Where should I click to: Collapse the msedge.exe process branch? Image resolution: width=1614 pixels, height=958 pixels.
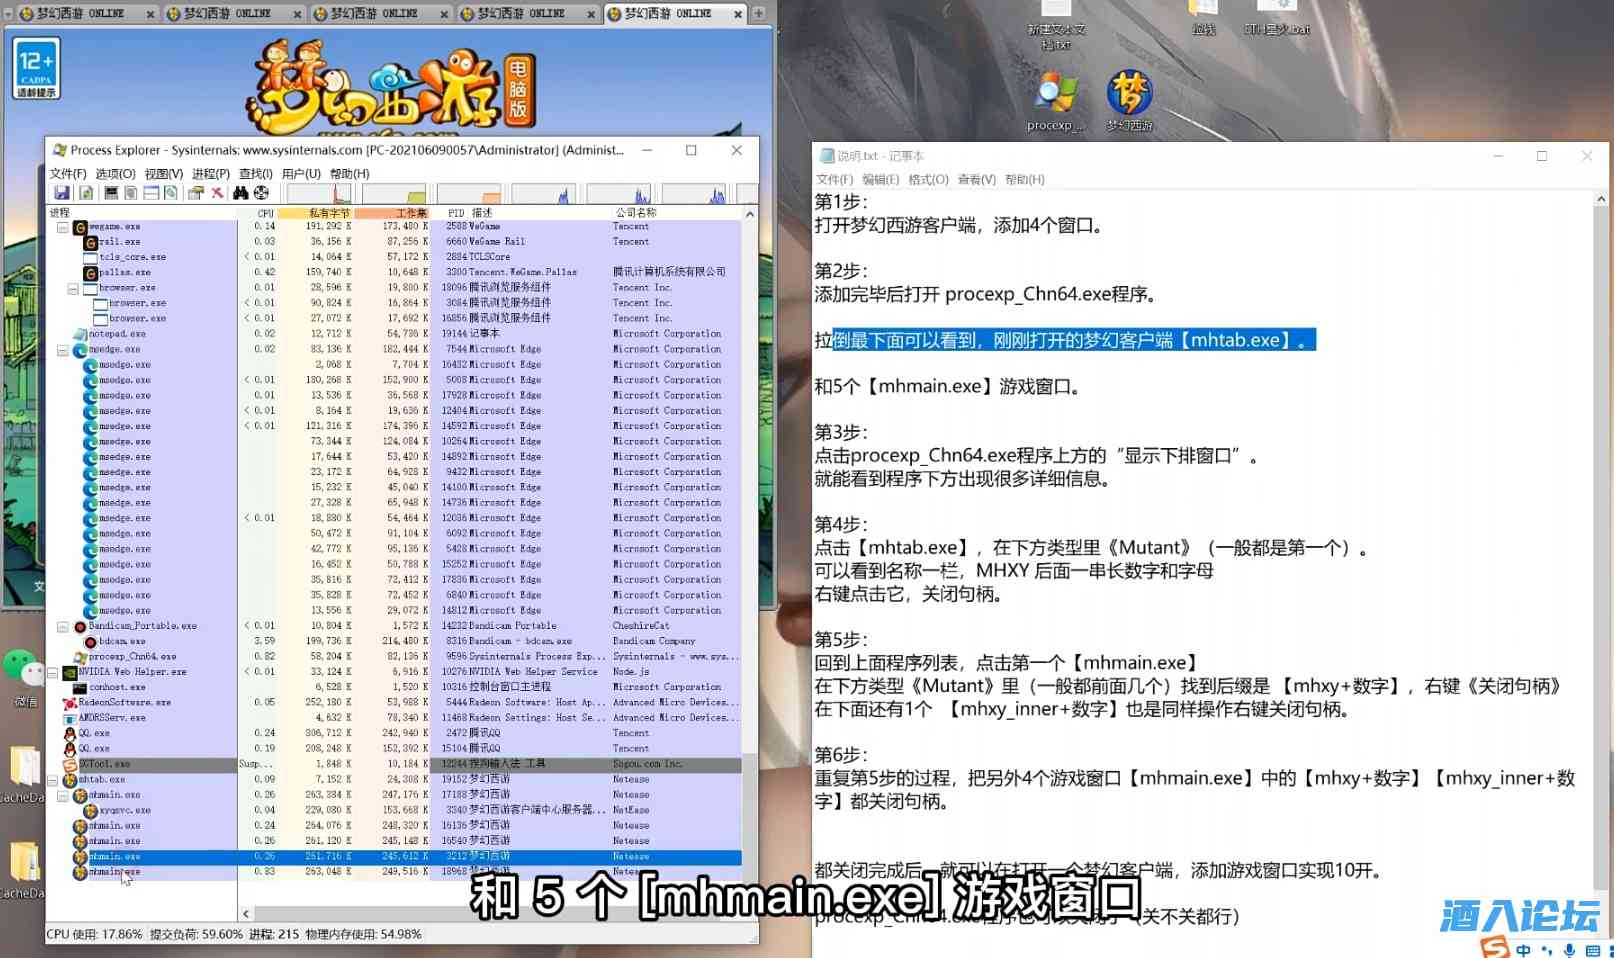(x=62, y=349)
